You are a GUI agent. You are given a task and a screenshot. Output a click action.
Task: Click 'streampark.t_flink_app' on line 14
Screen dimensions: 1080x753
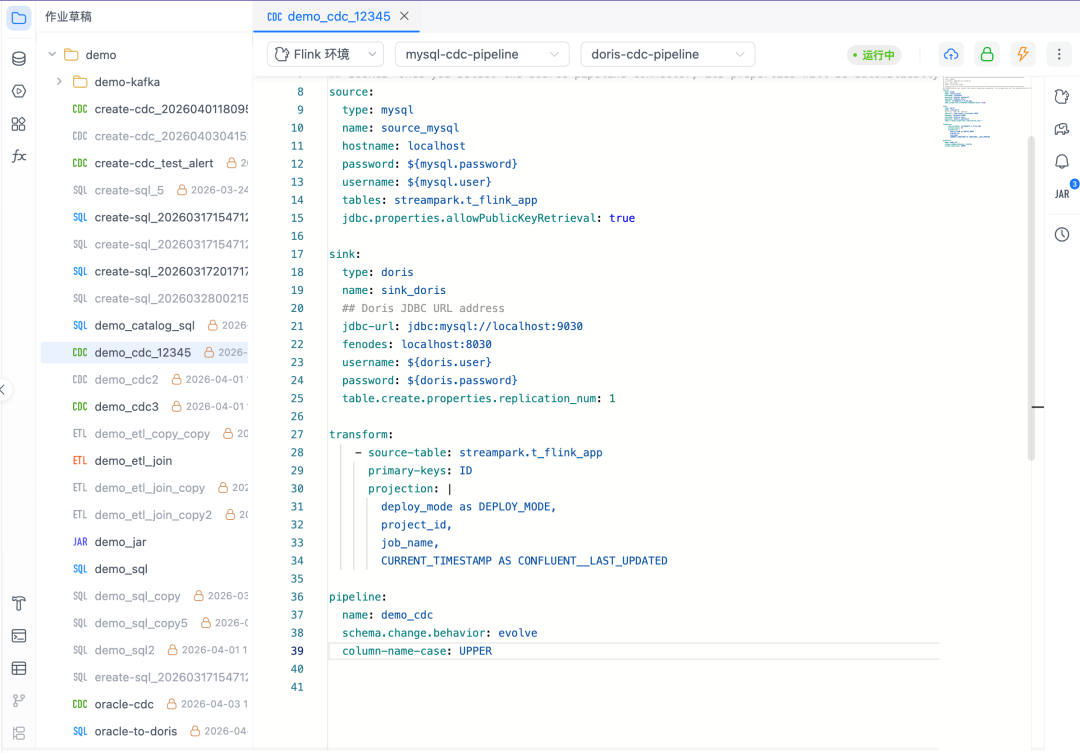pyautogui.click(x=466, y=200)
